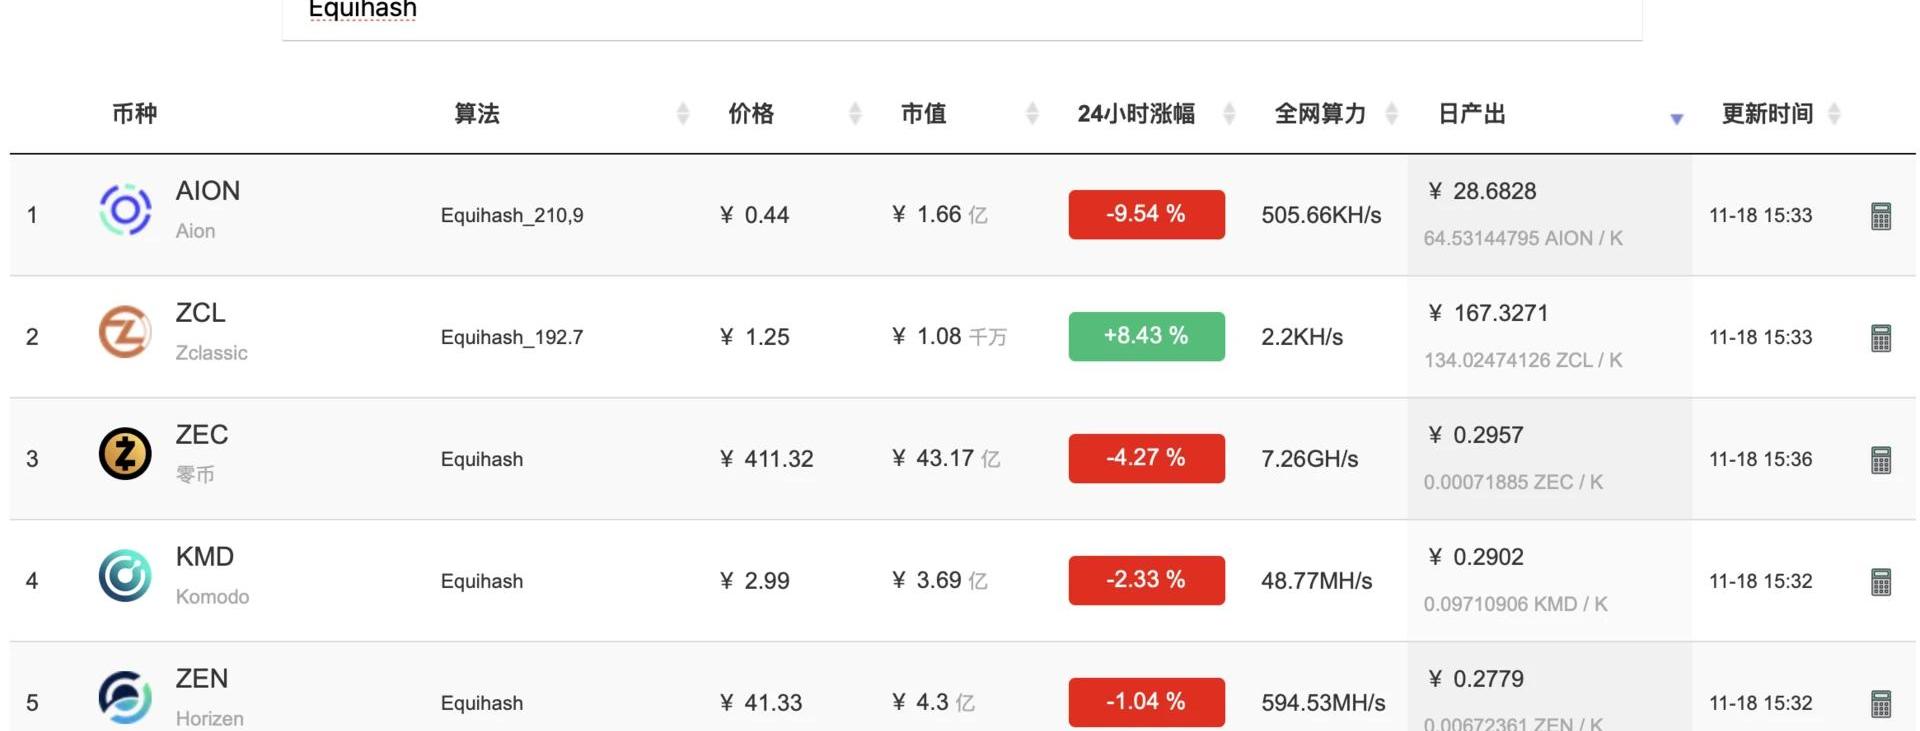Toggle the 日产出 descending sort arrow
The width and height of the screenshot is (1920, 731).
1677,119
